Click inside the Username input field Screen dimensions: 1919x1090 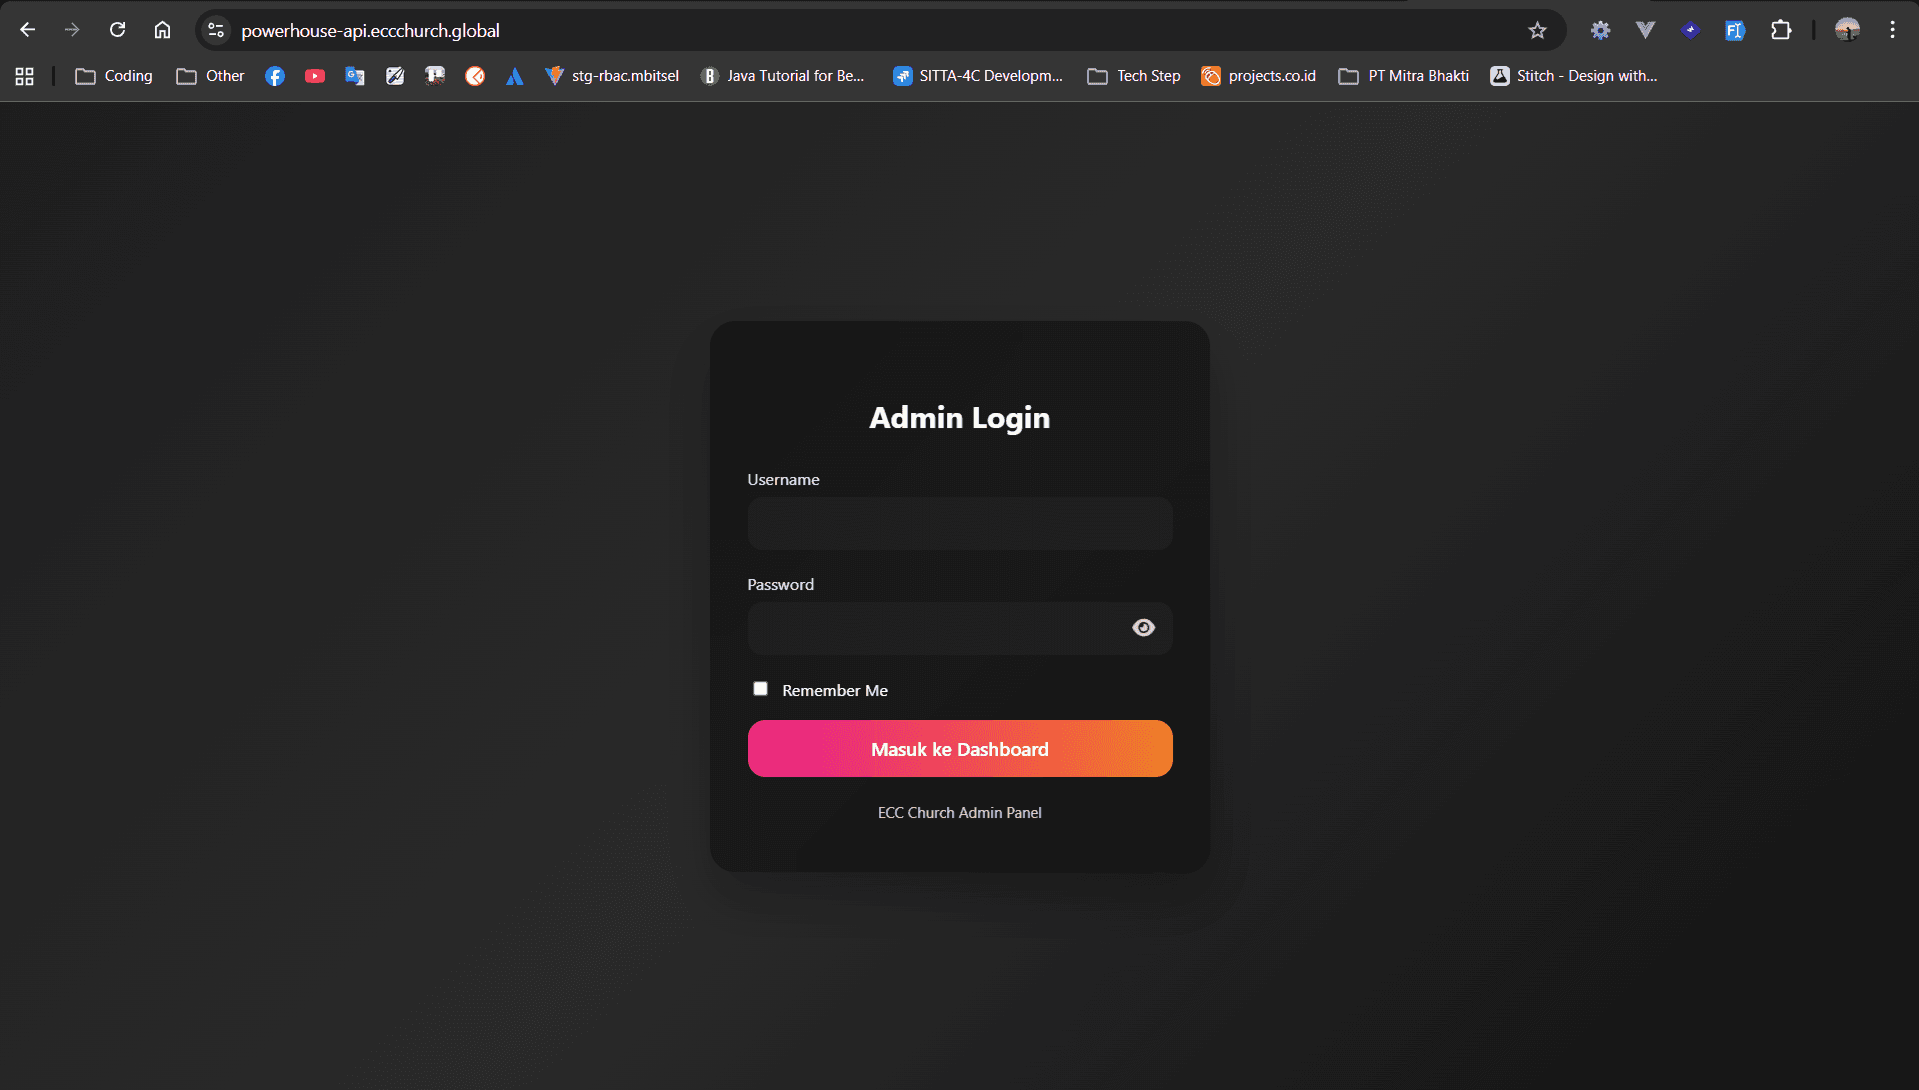[x=959, y=523]
